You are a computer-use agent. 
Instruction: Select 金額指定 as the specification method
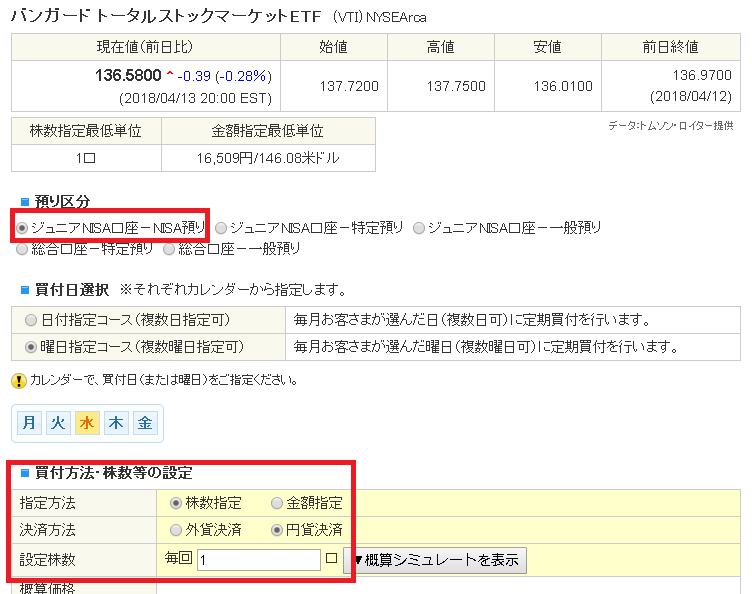click(277, 503)
